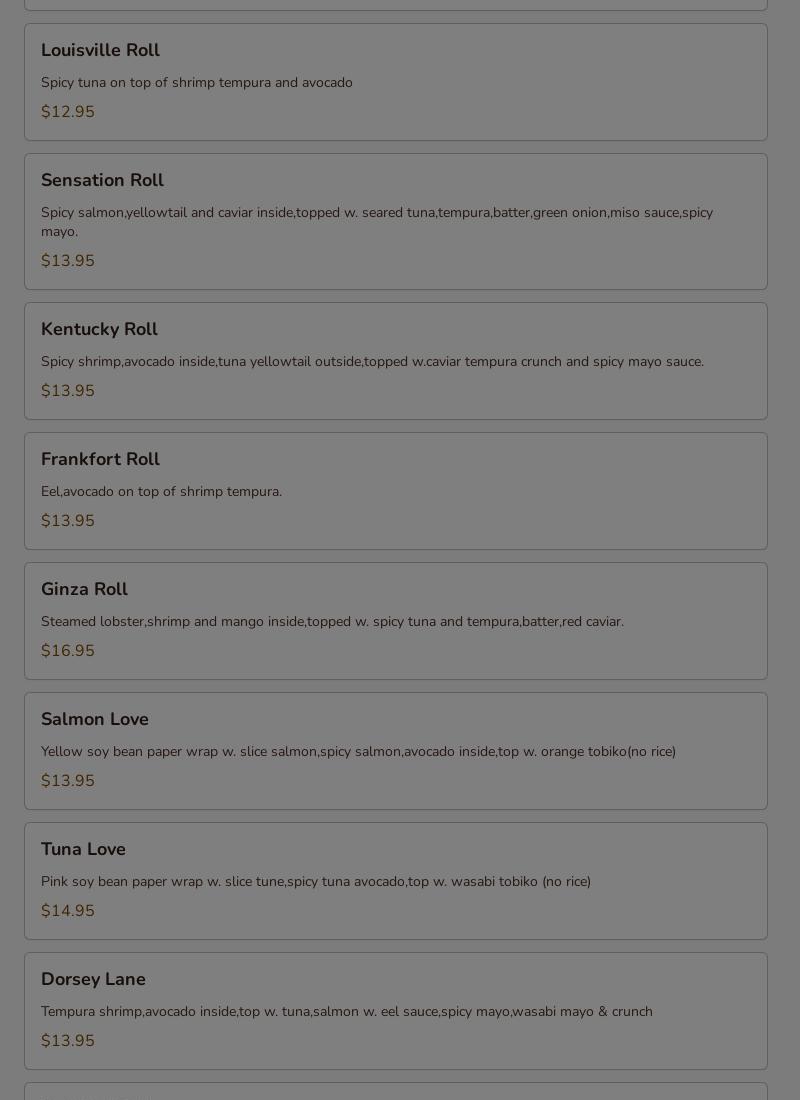Click the Ginza Roll steamed lobster description

332,622
